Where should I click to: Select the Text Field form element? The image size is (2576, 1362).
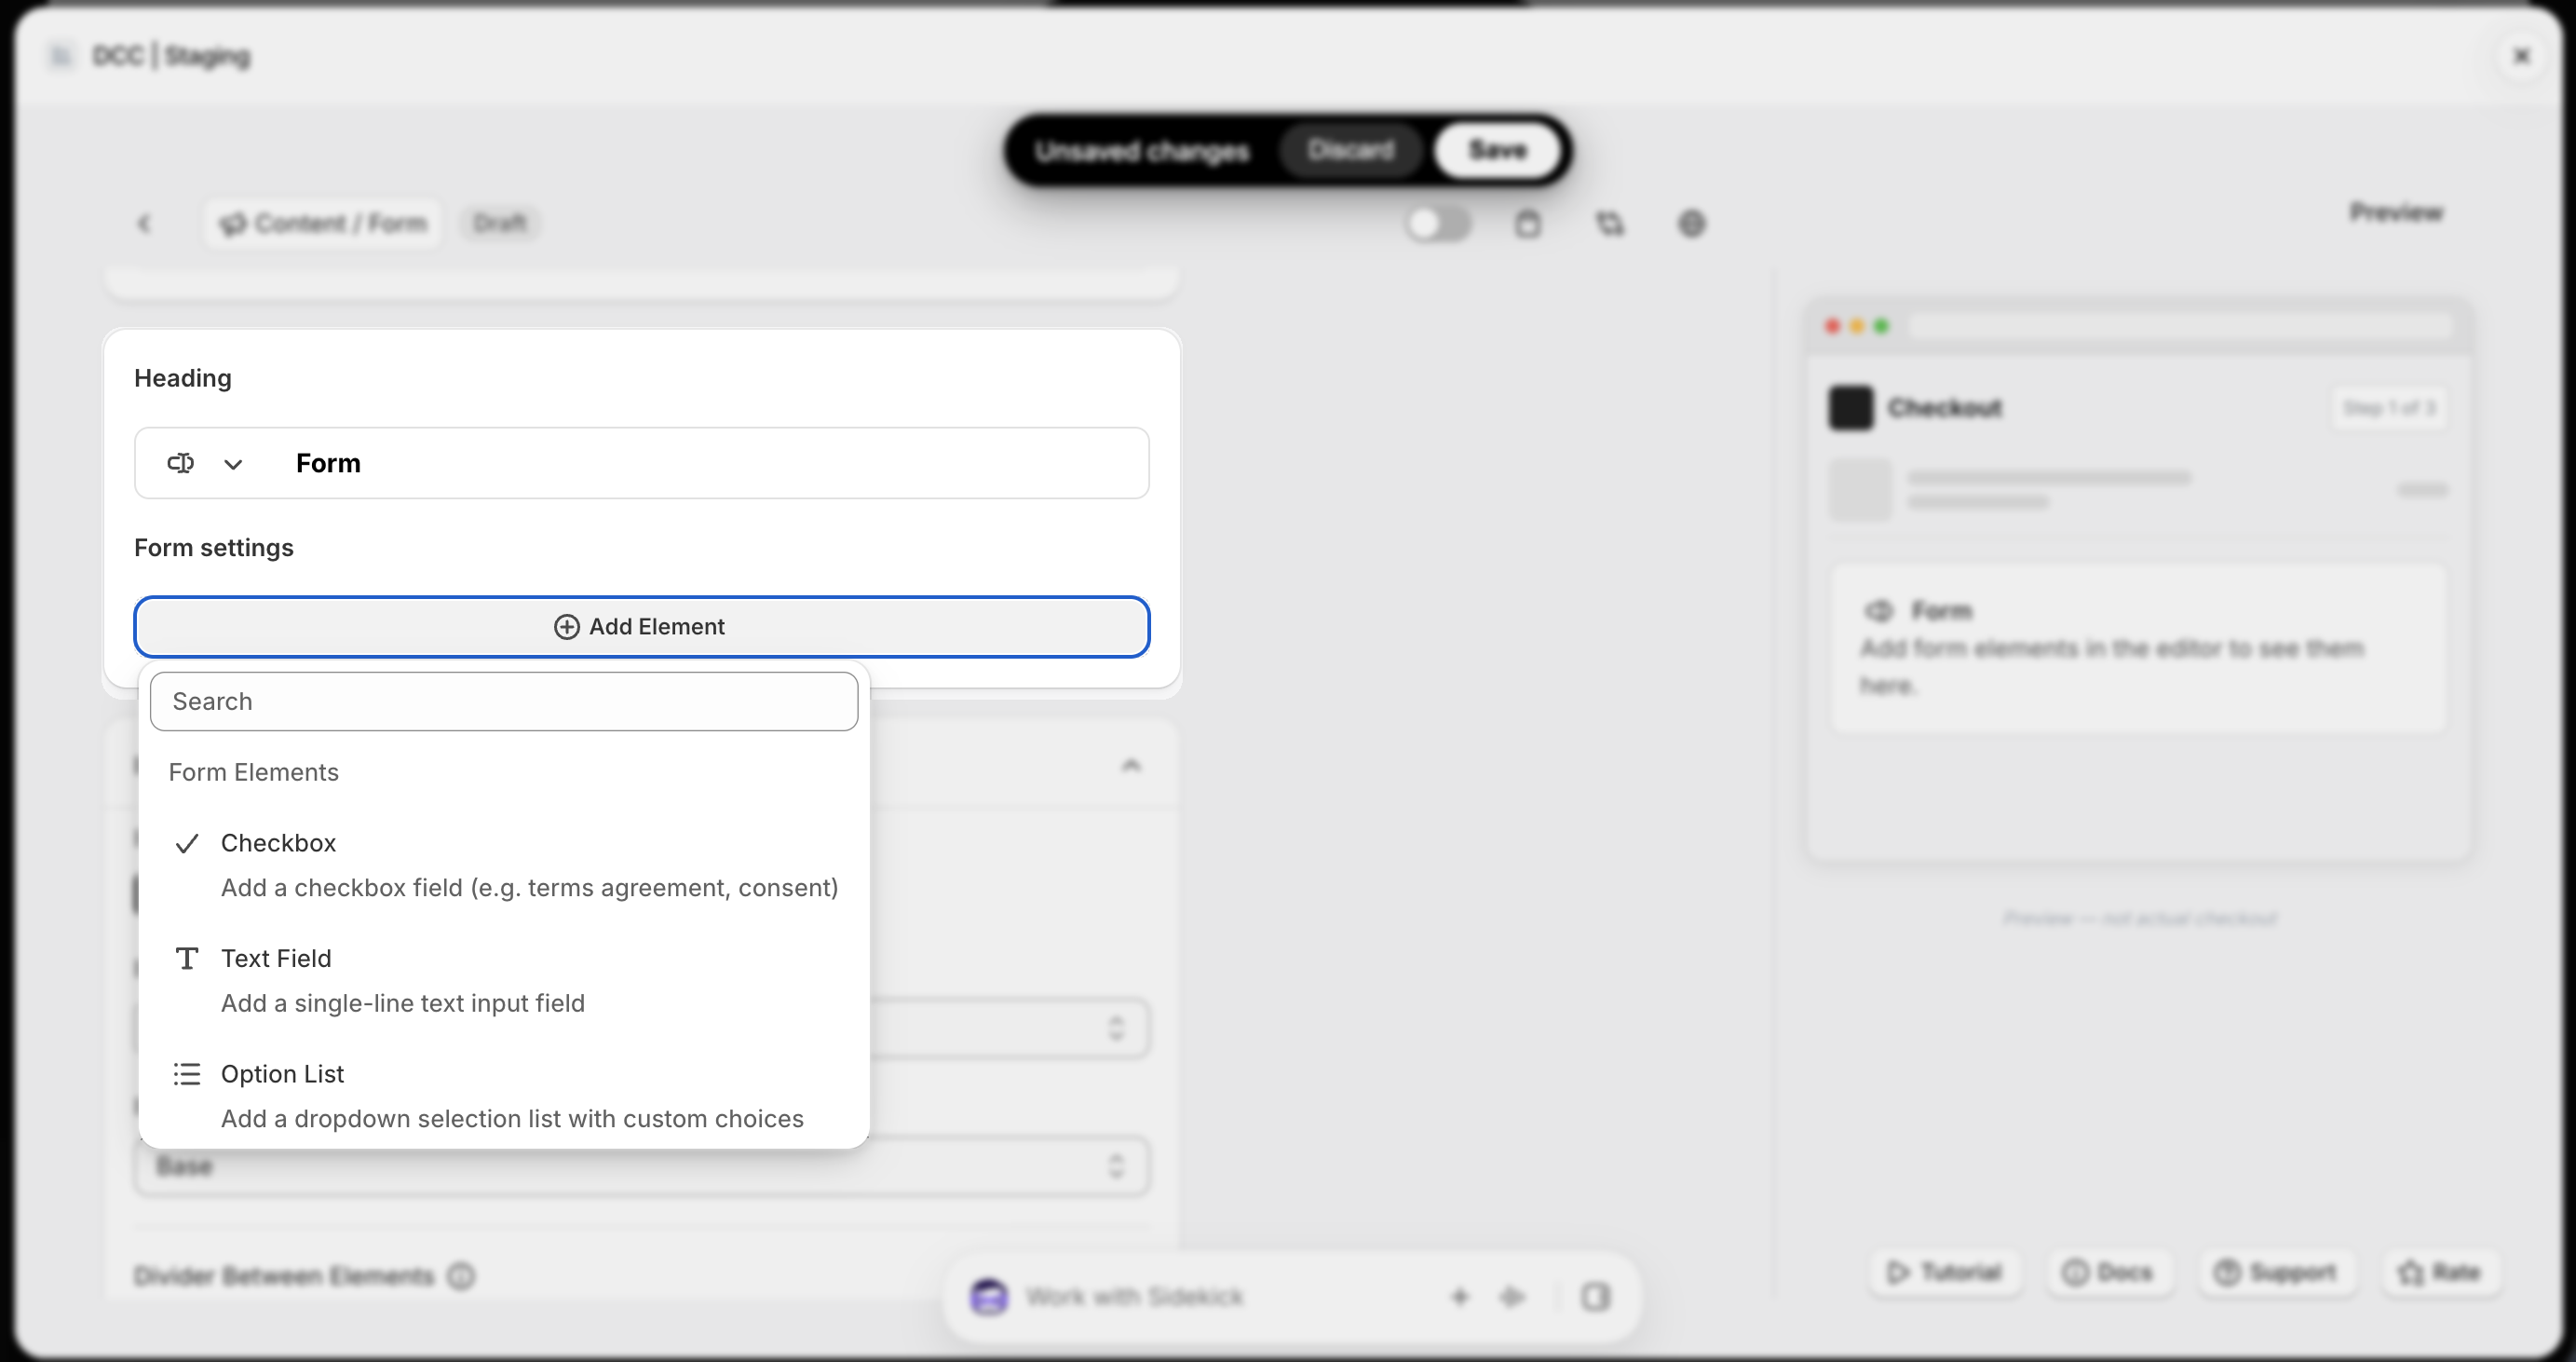point(504,980)
